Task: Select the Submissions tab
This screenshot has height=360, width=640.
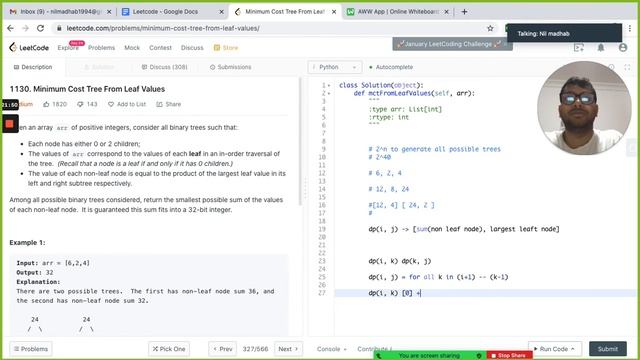Action: point(231,67)
